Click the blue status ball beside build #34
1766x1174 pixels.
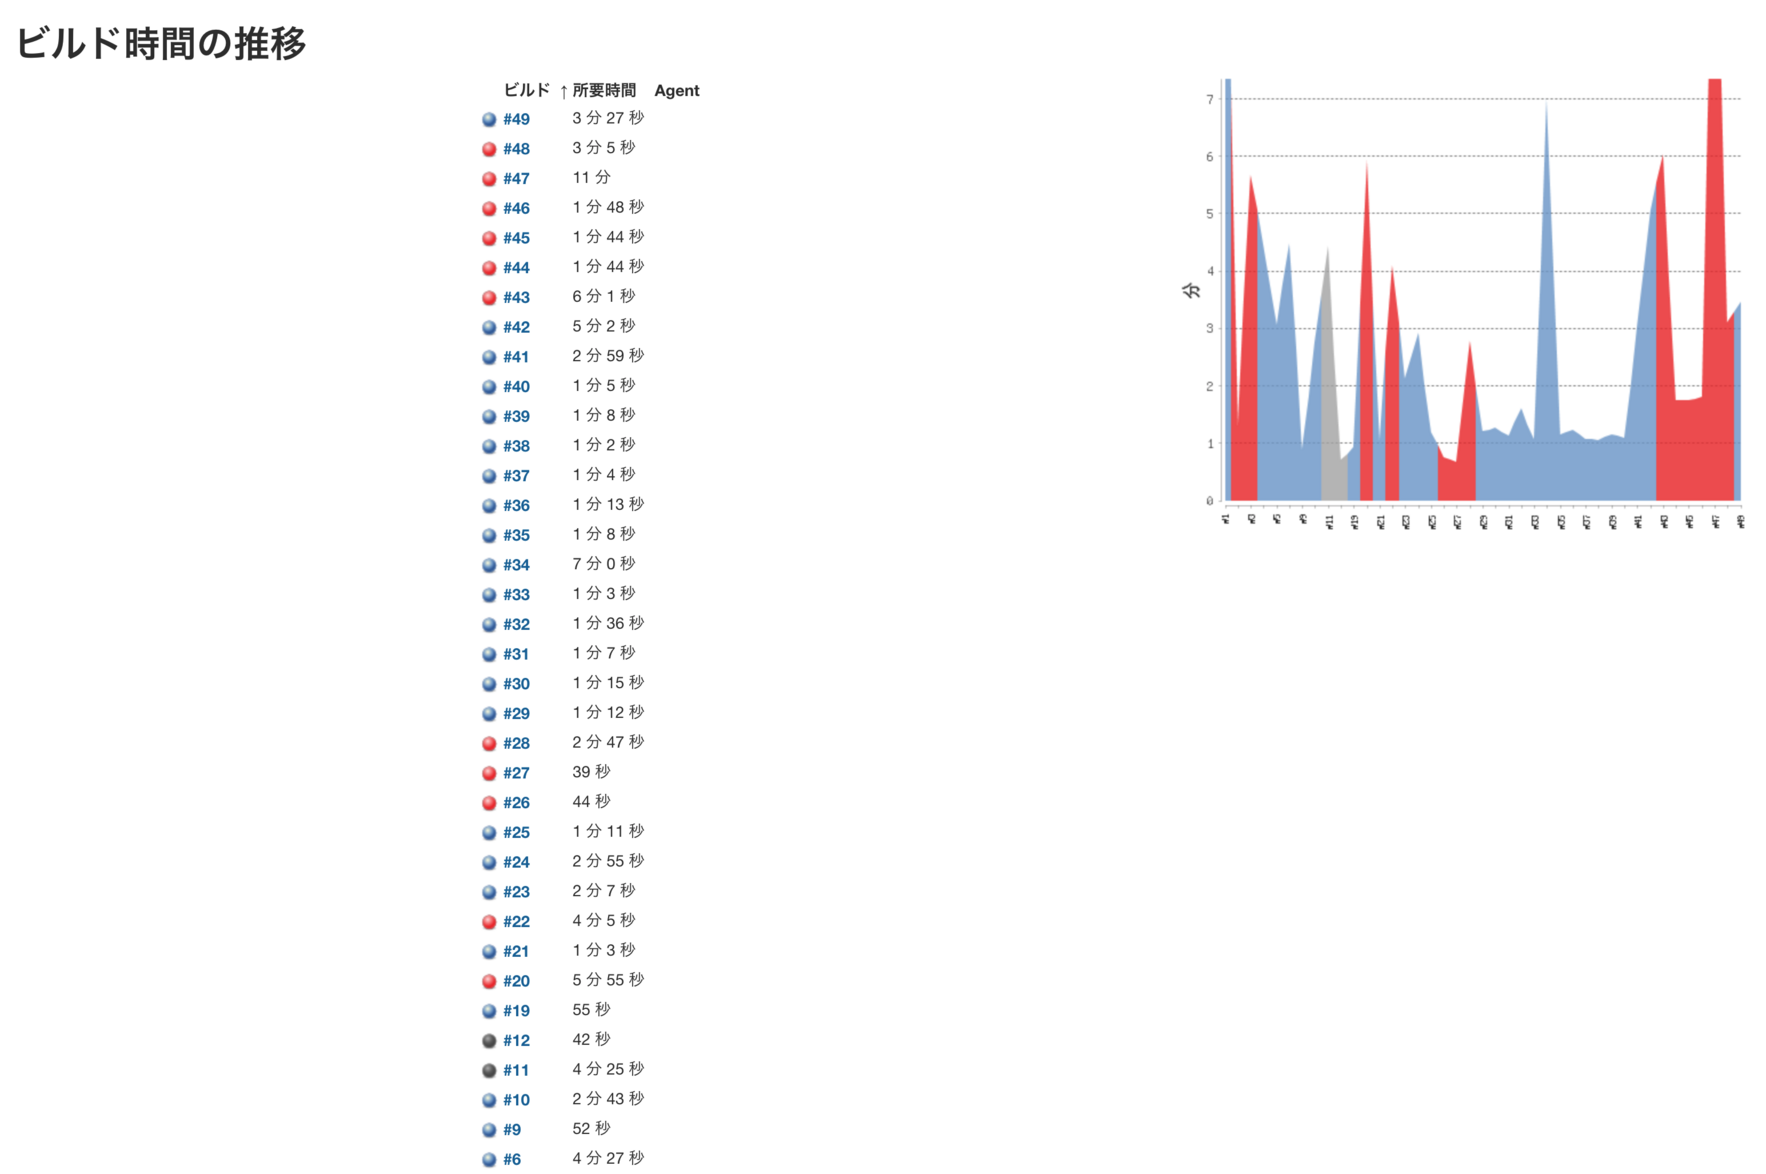click(x=489, y=566)
